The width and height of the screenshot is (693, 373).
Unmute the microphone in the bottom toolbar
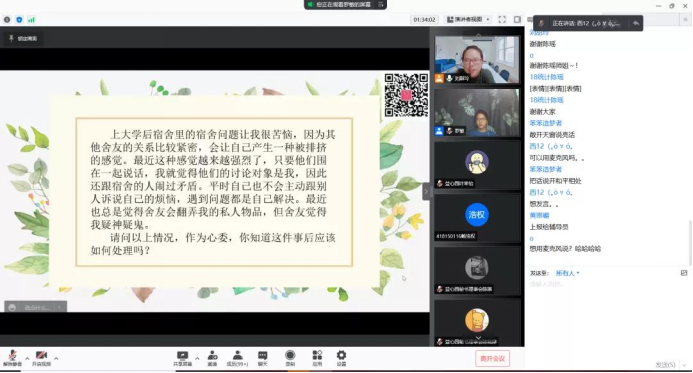pyautogui.click(x=12, y=358)
